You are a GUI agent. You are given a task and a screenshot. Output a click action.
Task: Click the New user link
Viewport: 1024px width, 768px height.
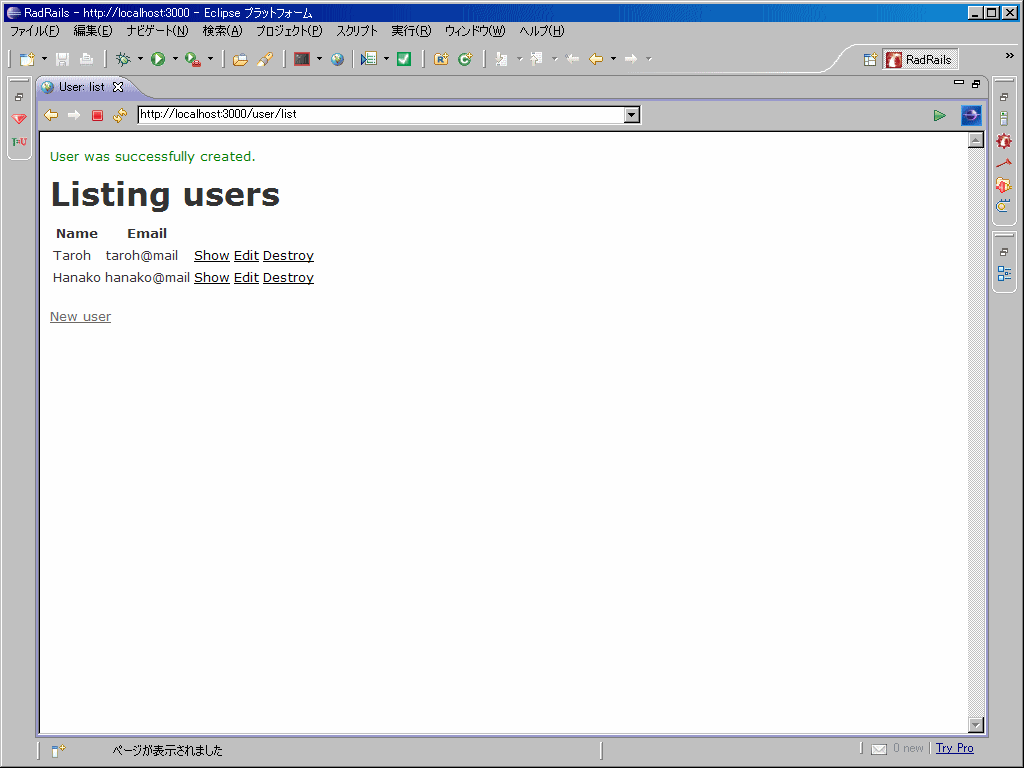pos(80,317)
